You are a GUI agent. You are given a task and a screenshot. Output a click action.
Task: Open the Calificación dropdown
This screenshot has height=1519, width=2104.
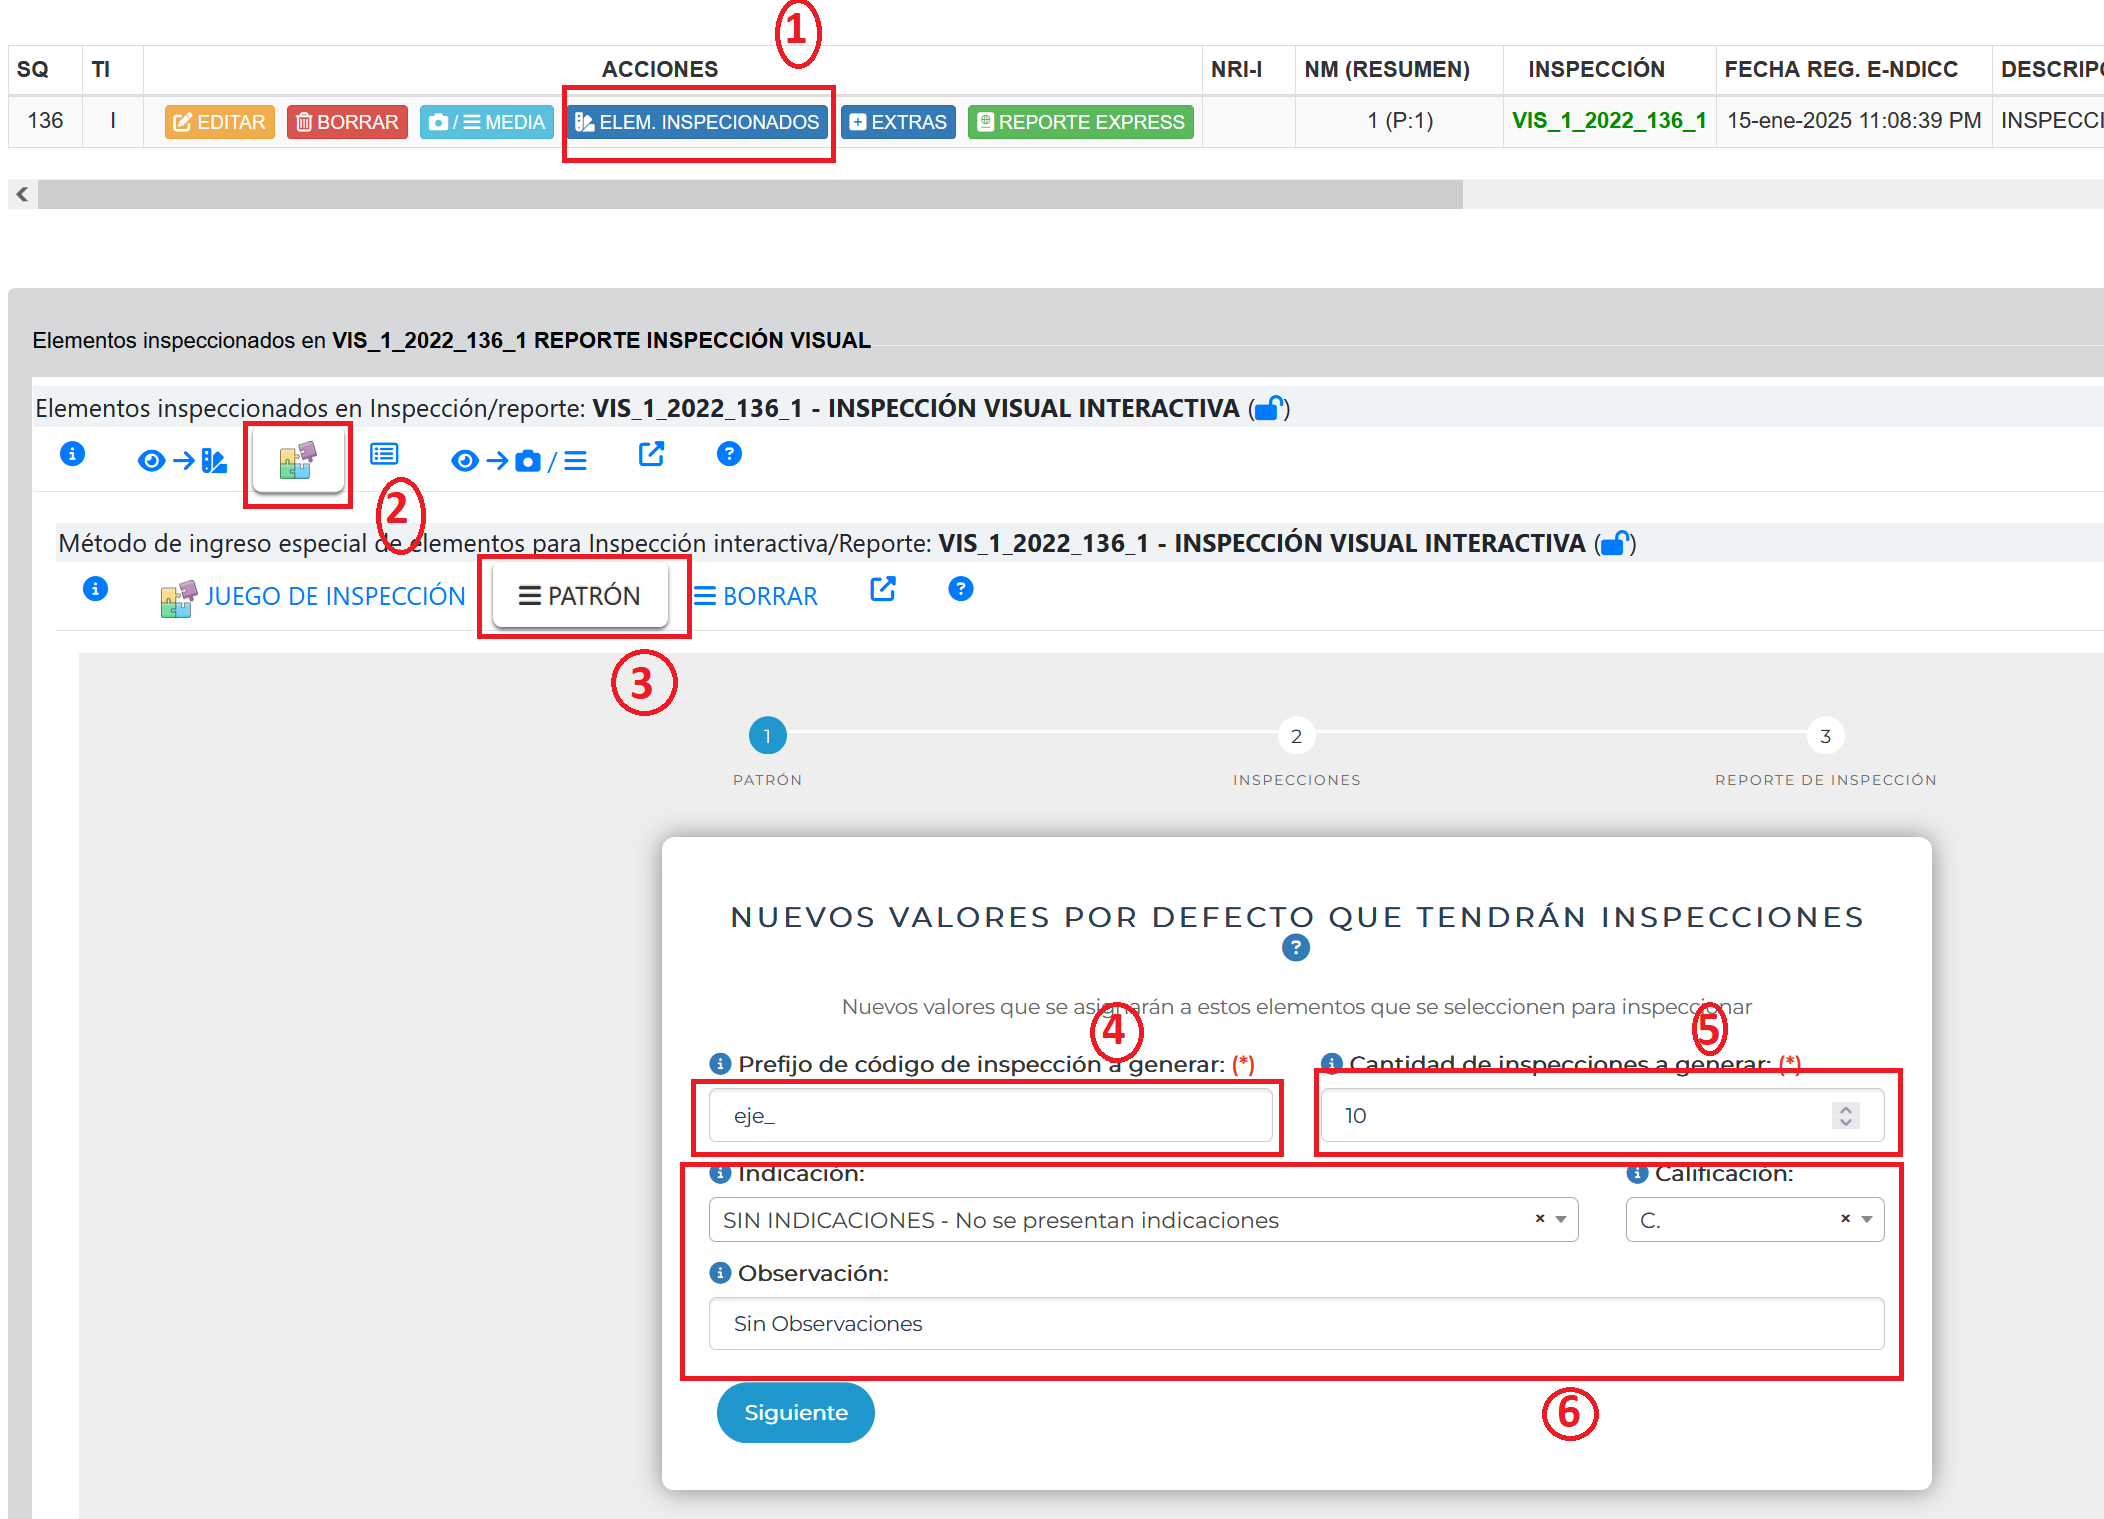coord(1867,1219)
